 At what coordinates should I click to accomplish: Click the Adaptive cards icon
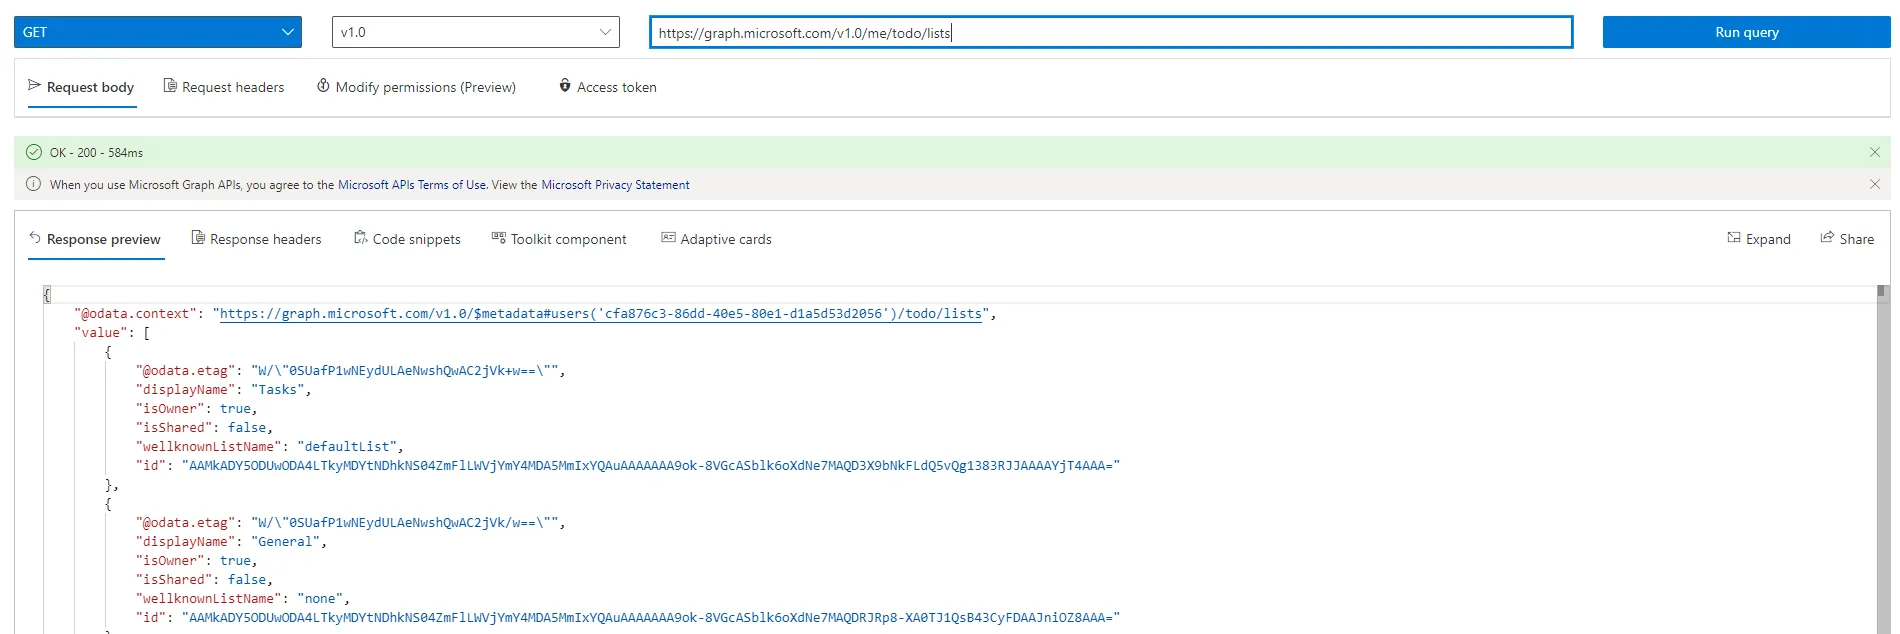(x=668, y=238)
